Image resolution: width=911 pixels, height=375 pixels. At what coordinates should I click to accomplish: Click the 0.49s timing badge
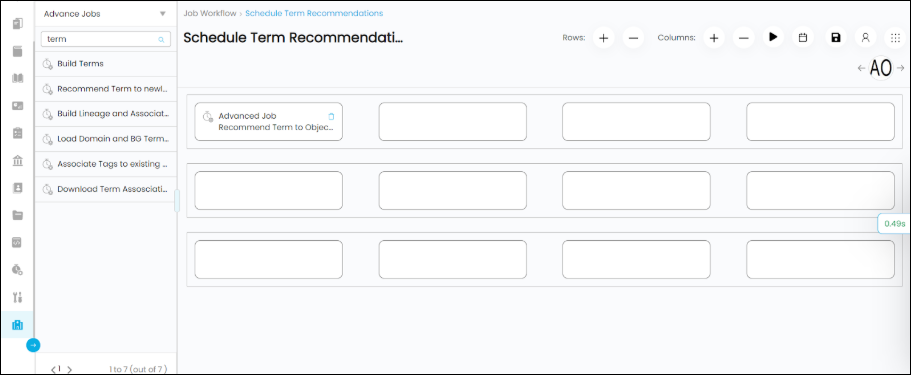coord(894,223)
